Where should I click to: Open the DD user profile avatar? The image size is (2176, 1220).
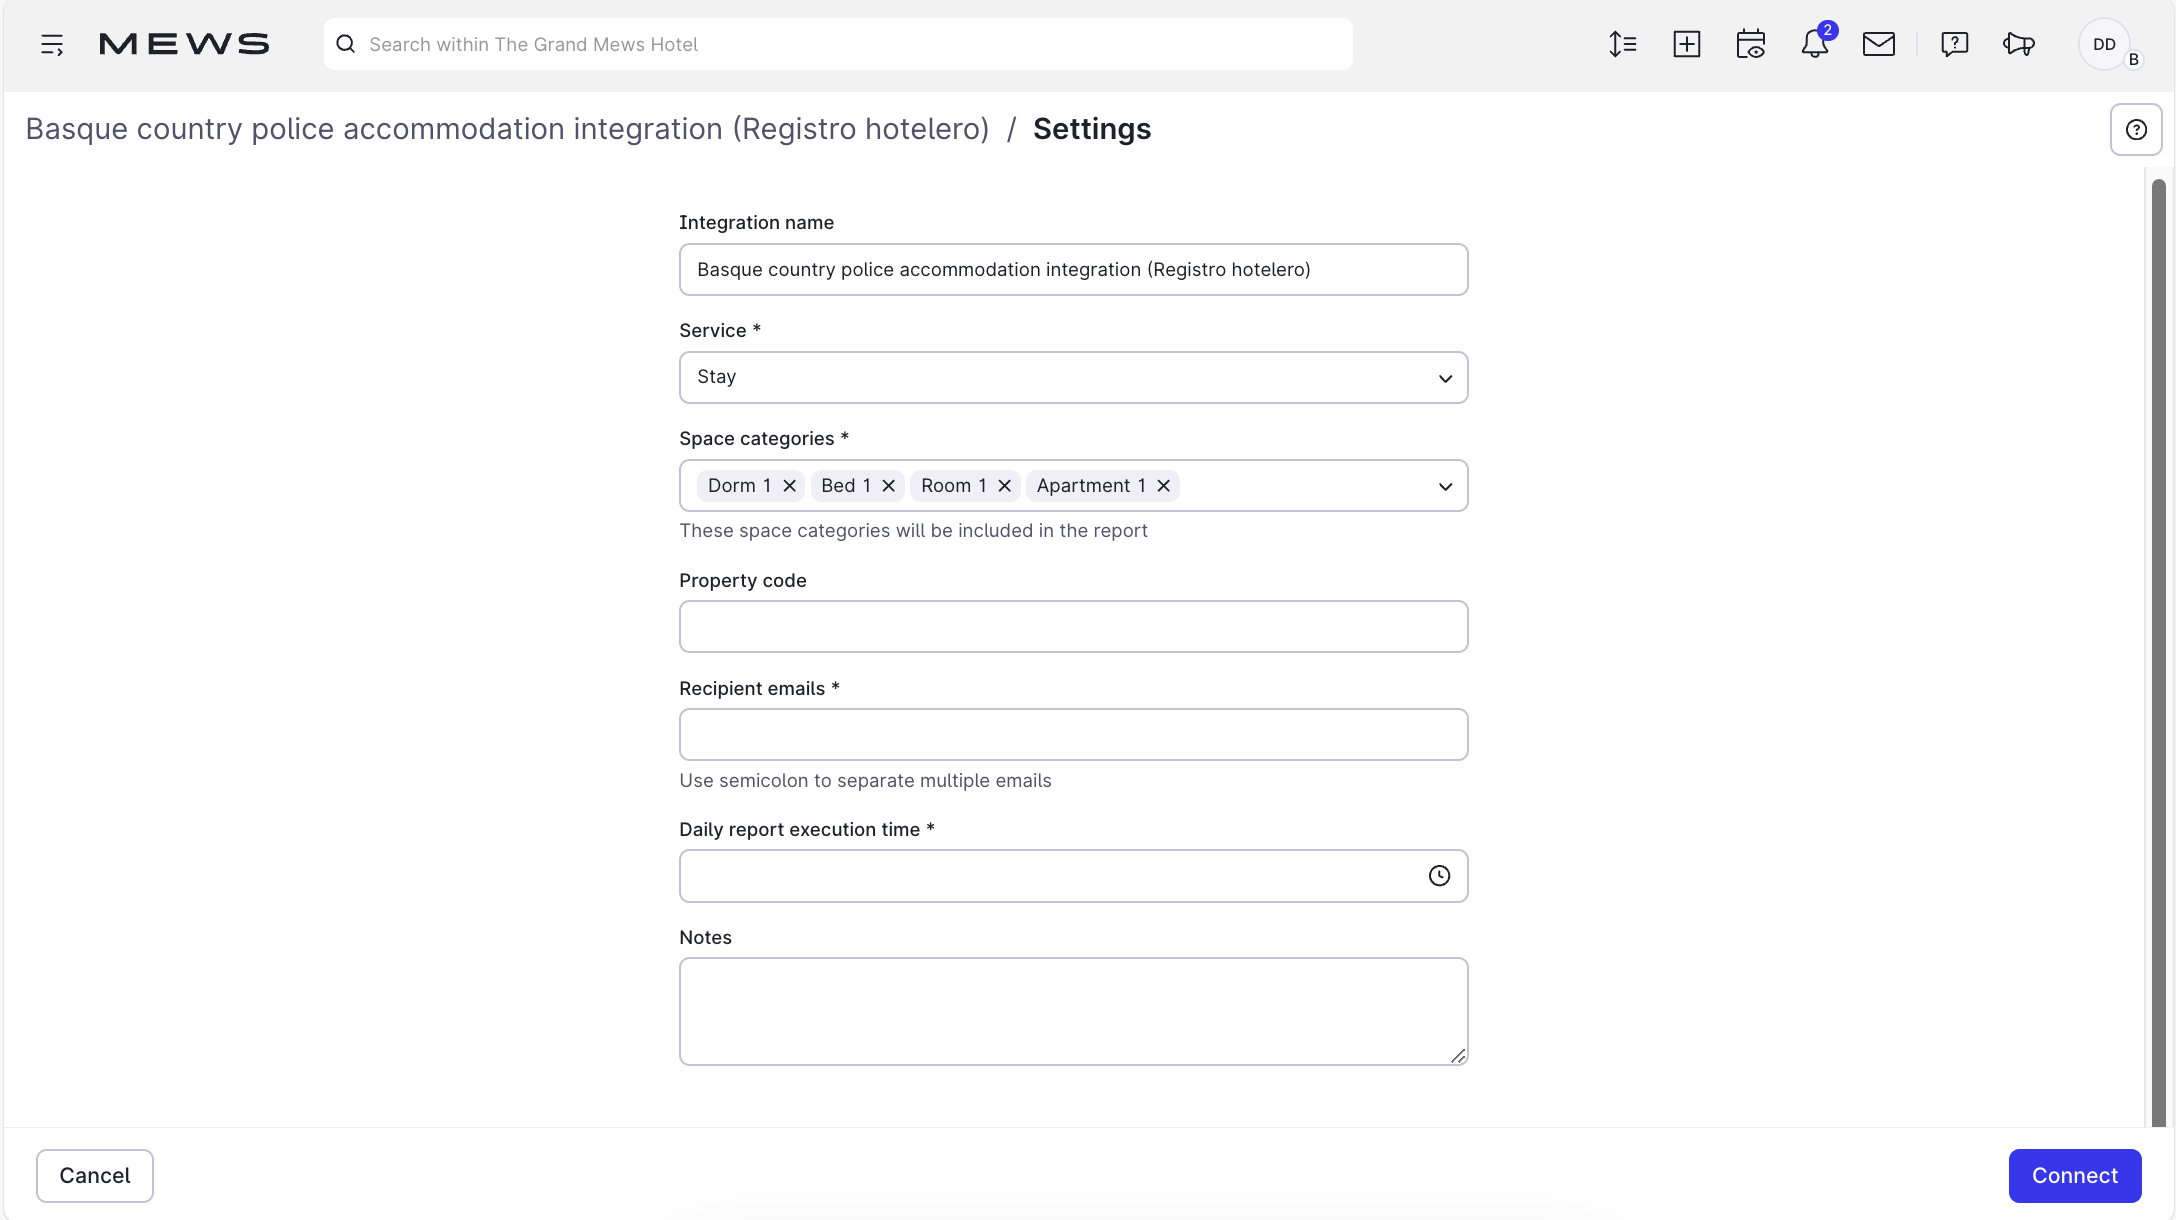(x=2104, y=44)
